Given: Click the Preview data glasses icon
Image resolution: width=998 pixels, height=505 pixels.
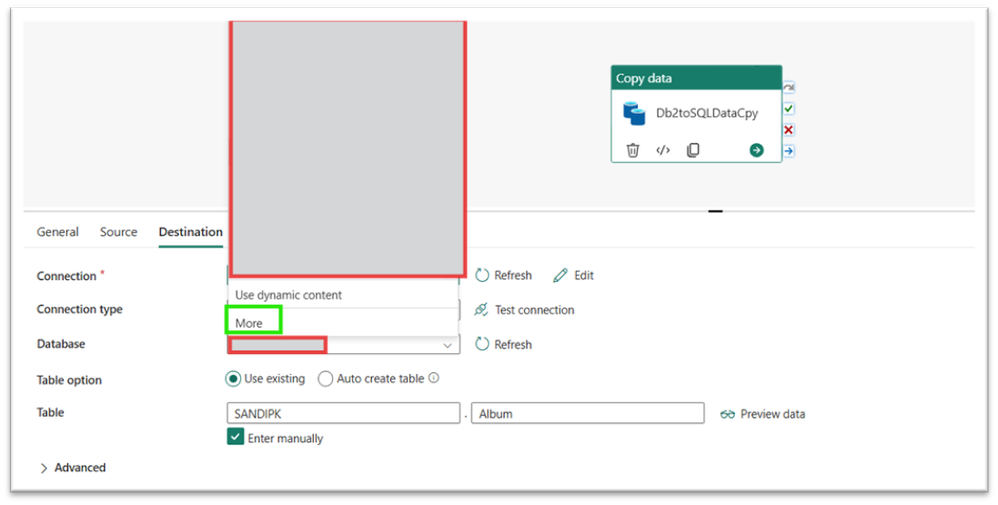Looking at the screenshot, I should pos(727,415).
